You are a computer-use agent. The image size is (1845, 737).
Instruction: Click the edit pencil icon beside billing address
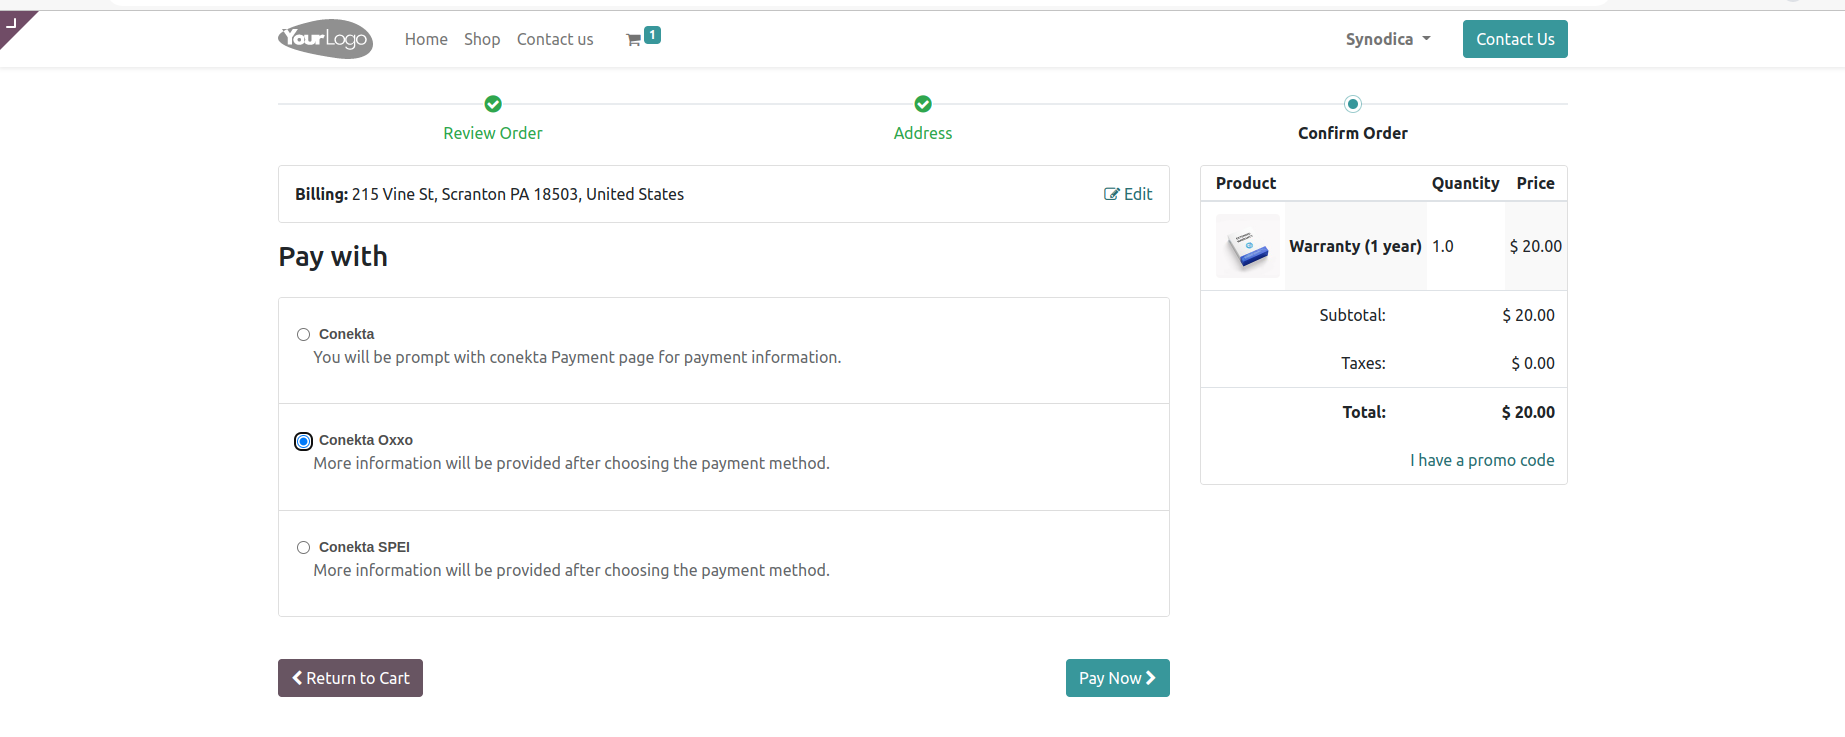1111,194
